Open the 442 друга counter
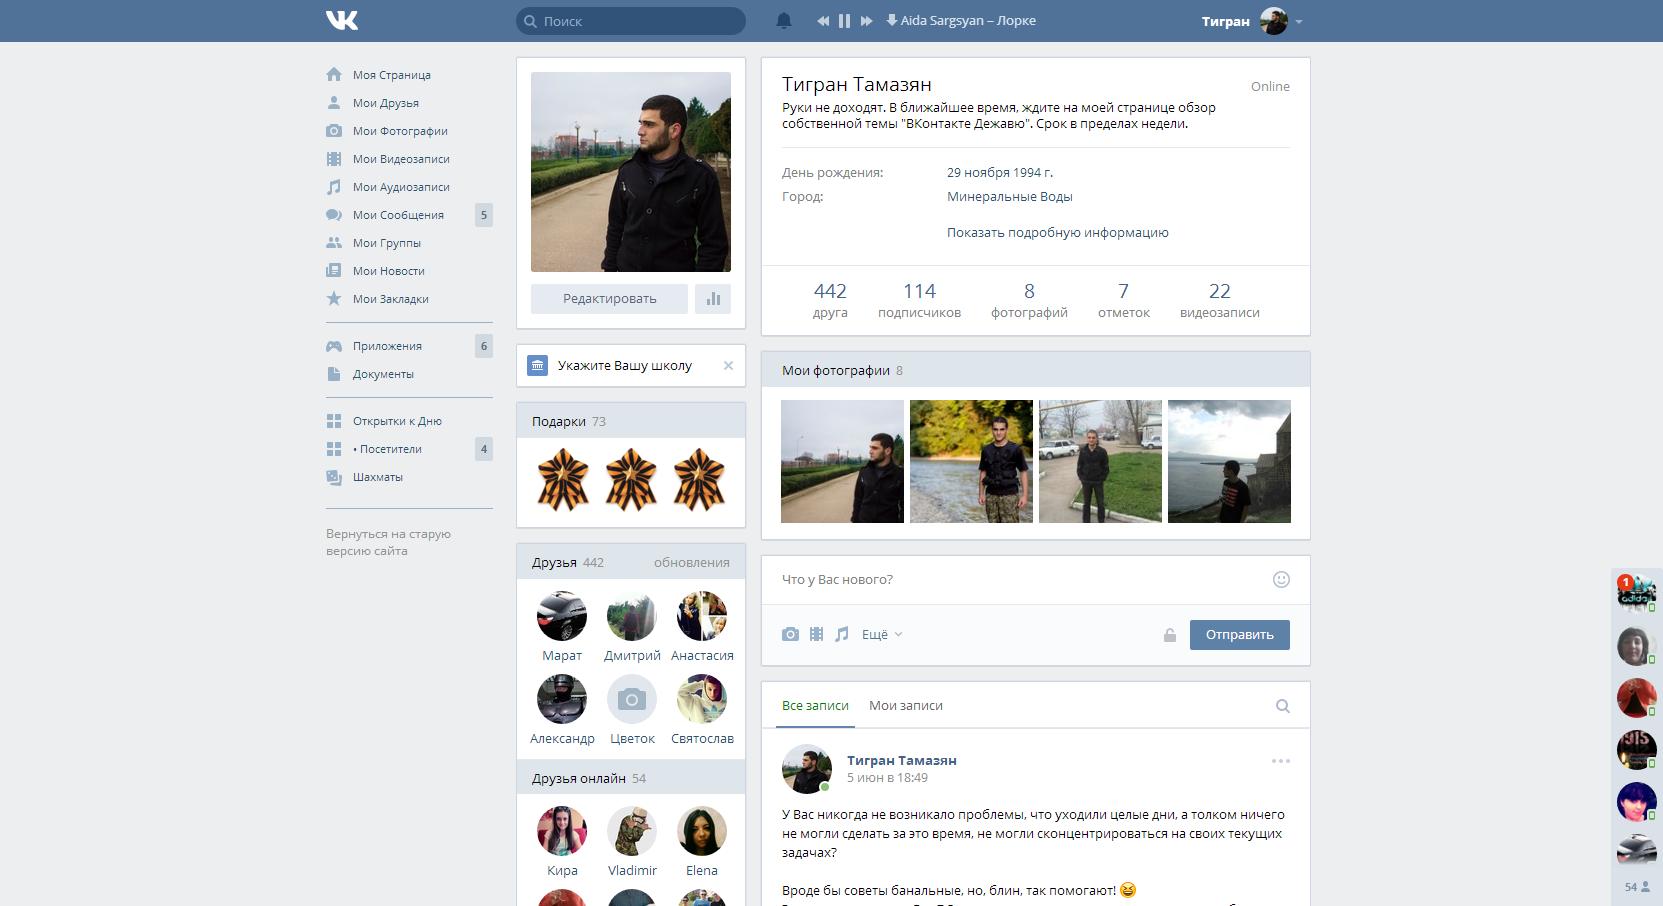Screen dimensions: 1663x906 click(x=830, y=300)
